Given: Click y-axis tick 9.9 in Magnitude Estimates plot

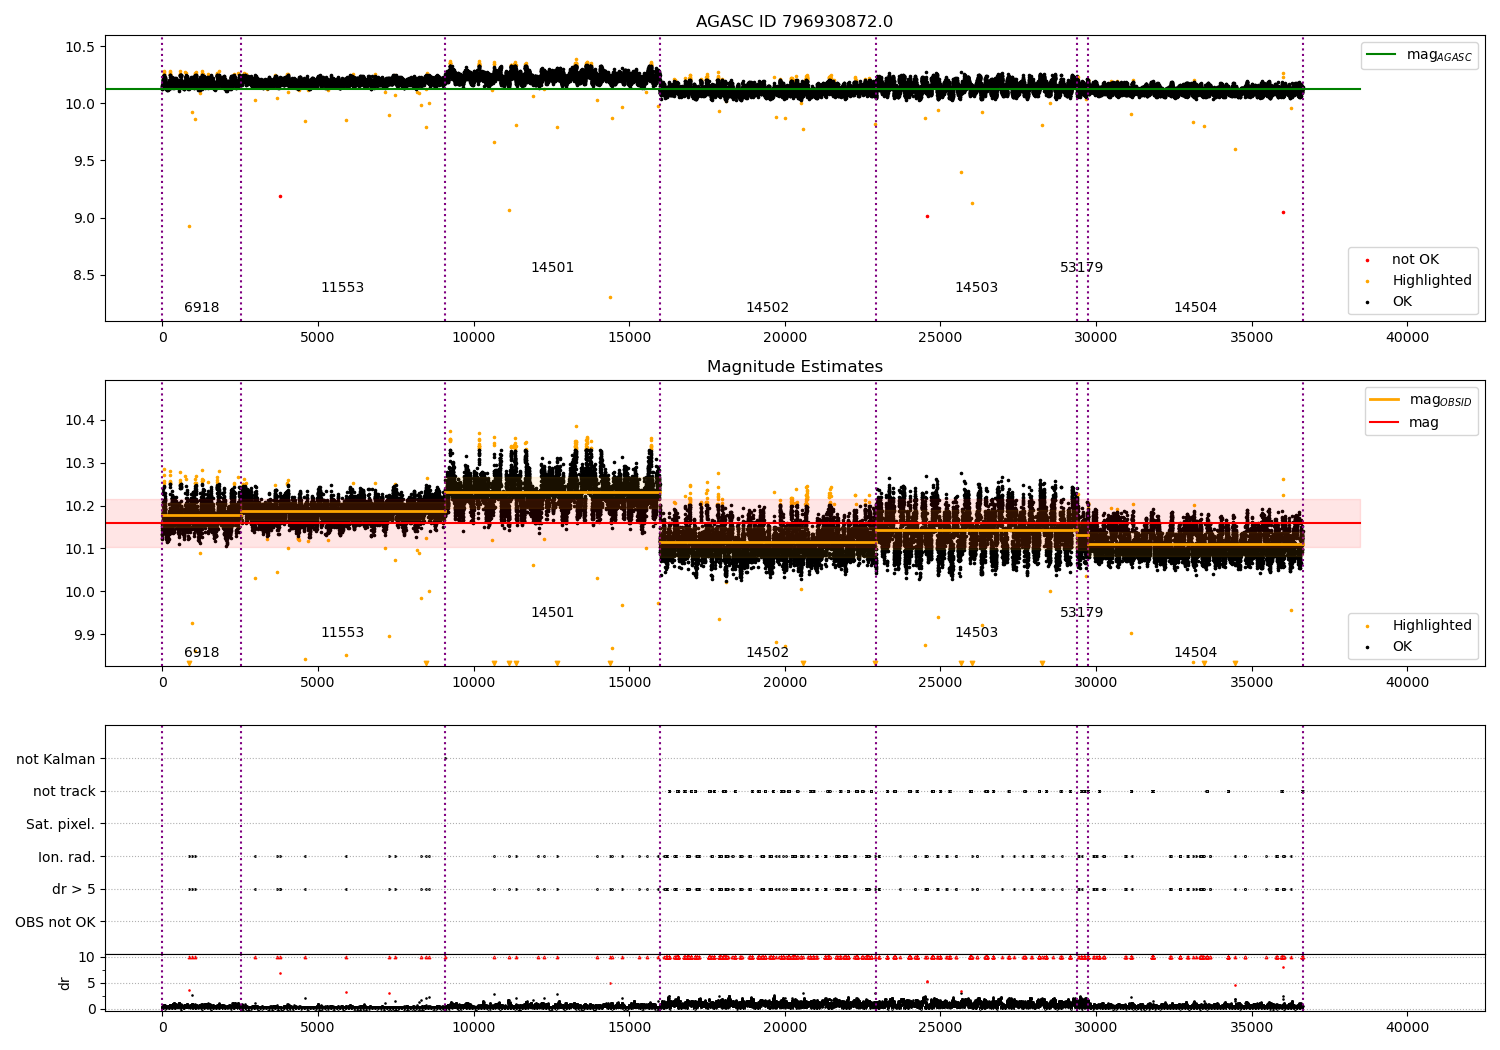Looking at the screenshot, I should [x=84, y=636].
